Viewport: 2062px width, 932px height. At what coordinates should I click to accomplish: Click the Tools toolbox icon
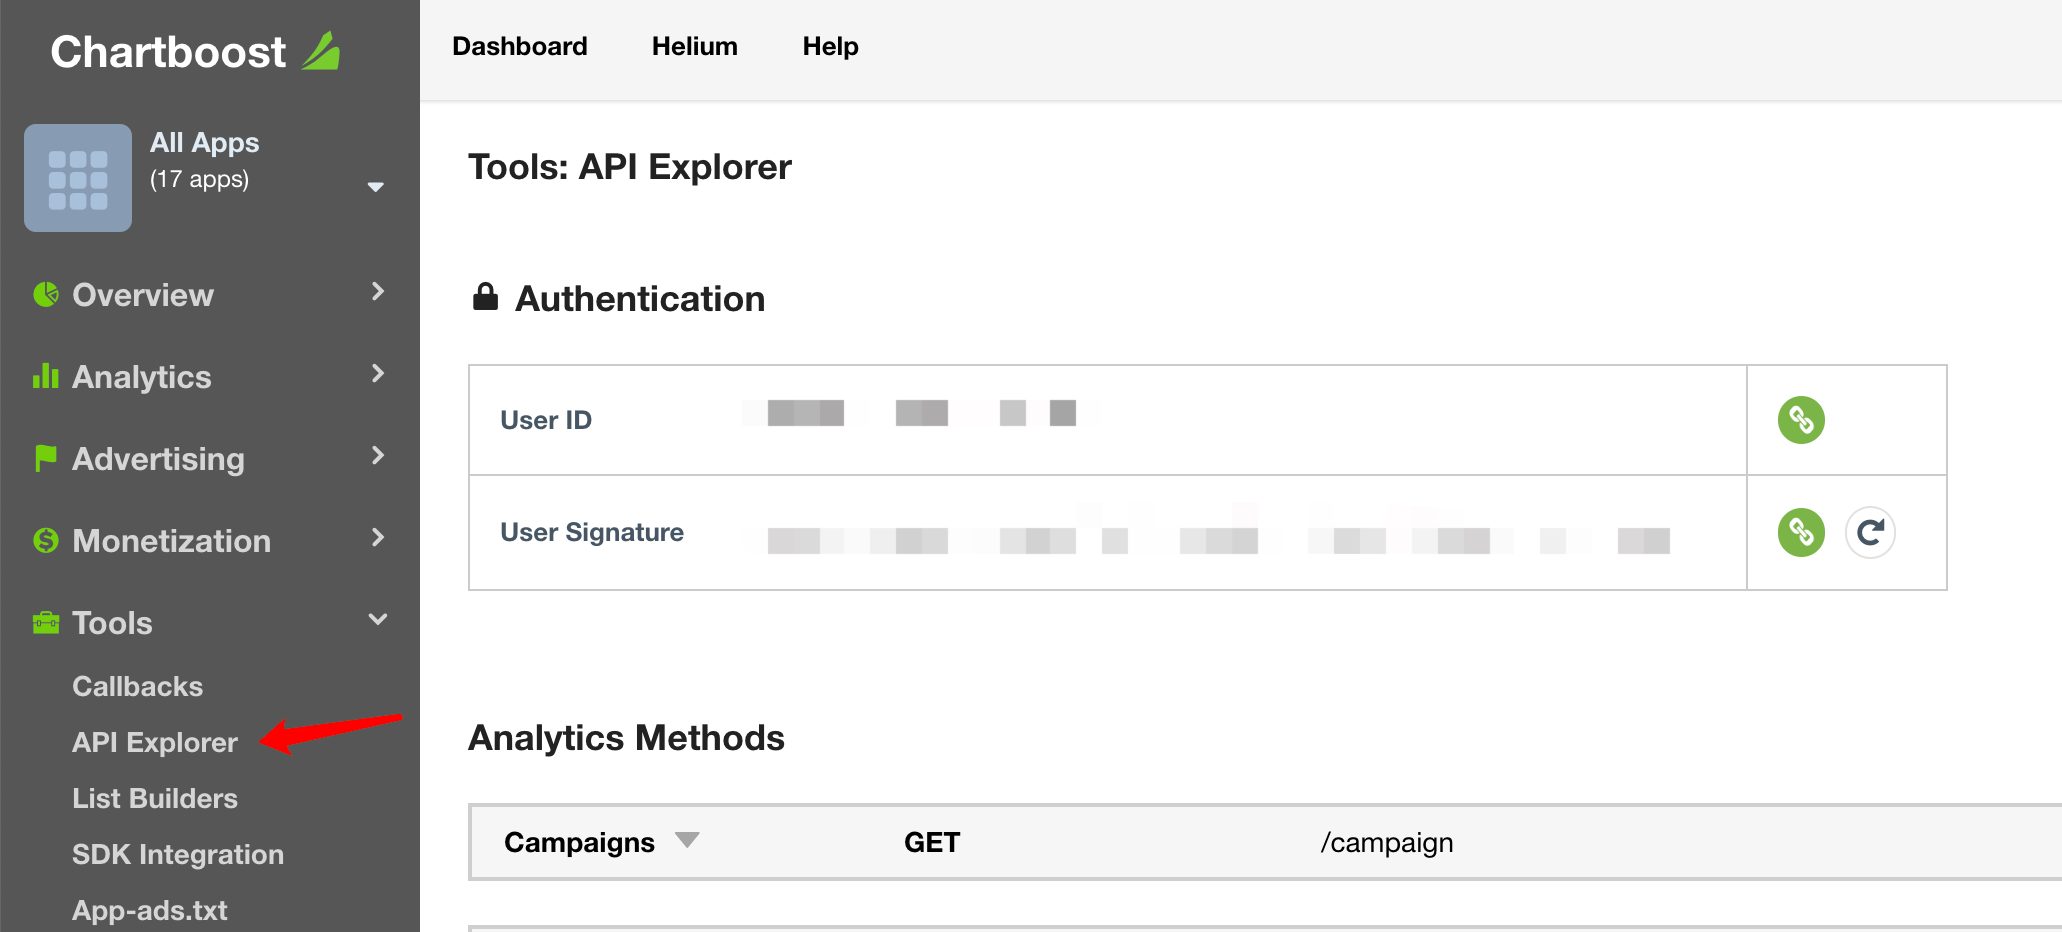[44, 622]
